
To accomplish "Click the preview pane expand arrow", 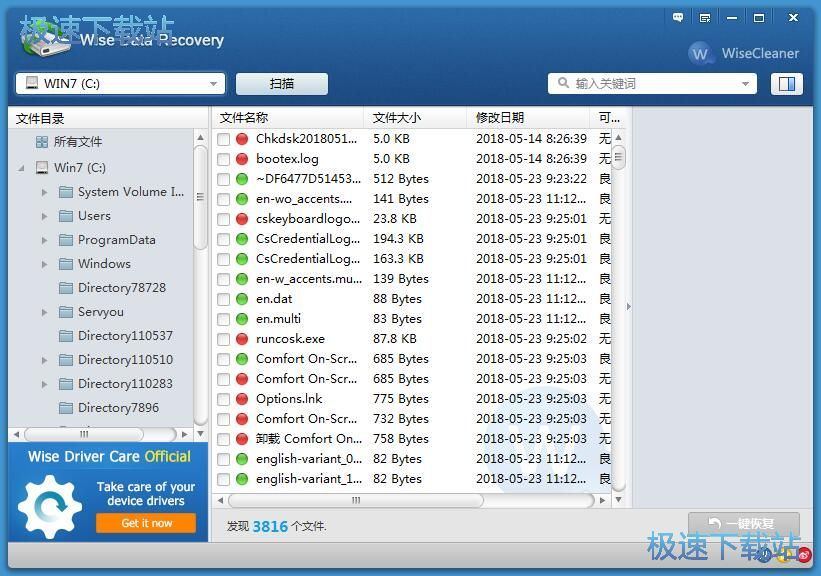I will coord(629,306).
